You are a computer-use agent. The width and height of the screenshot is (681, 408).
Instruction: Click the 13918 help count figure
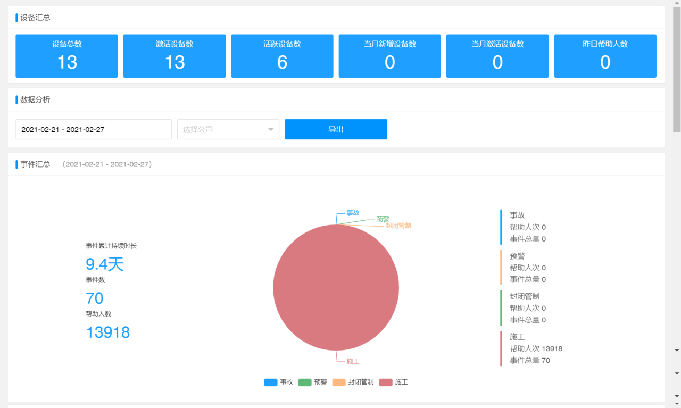click(x=107, y=332)
